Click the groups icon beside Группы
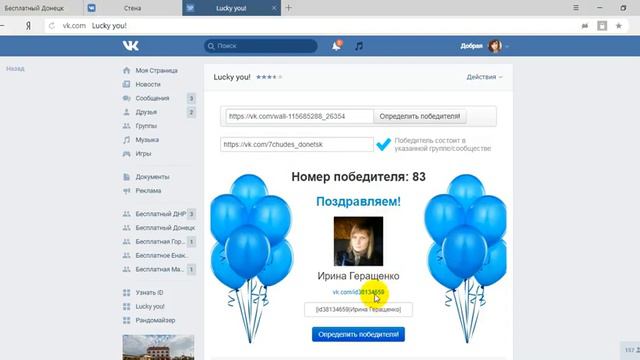This screenshot has width=640, height=360. [127, 126]
